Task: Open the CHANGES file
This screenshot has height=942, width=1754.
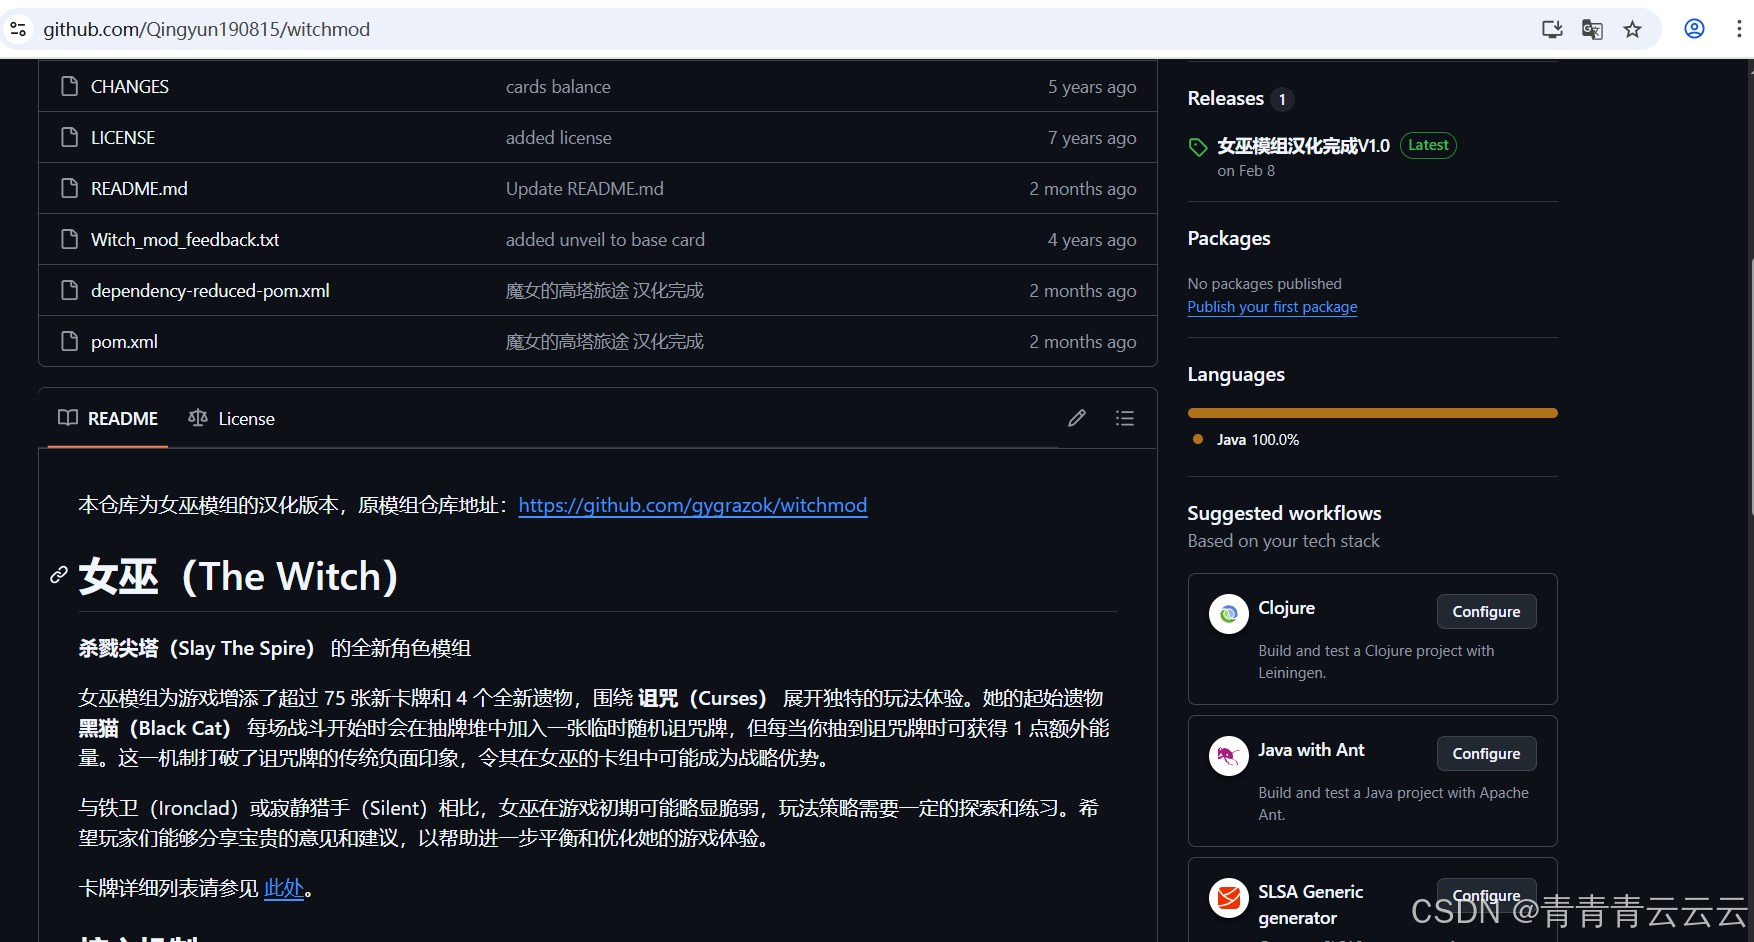Action: 130,87
